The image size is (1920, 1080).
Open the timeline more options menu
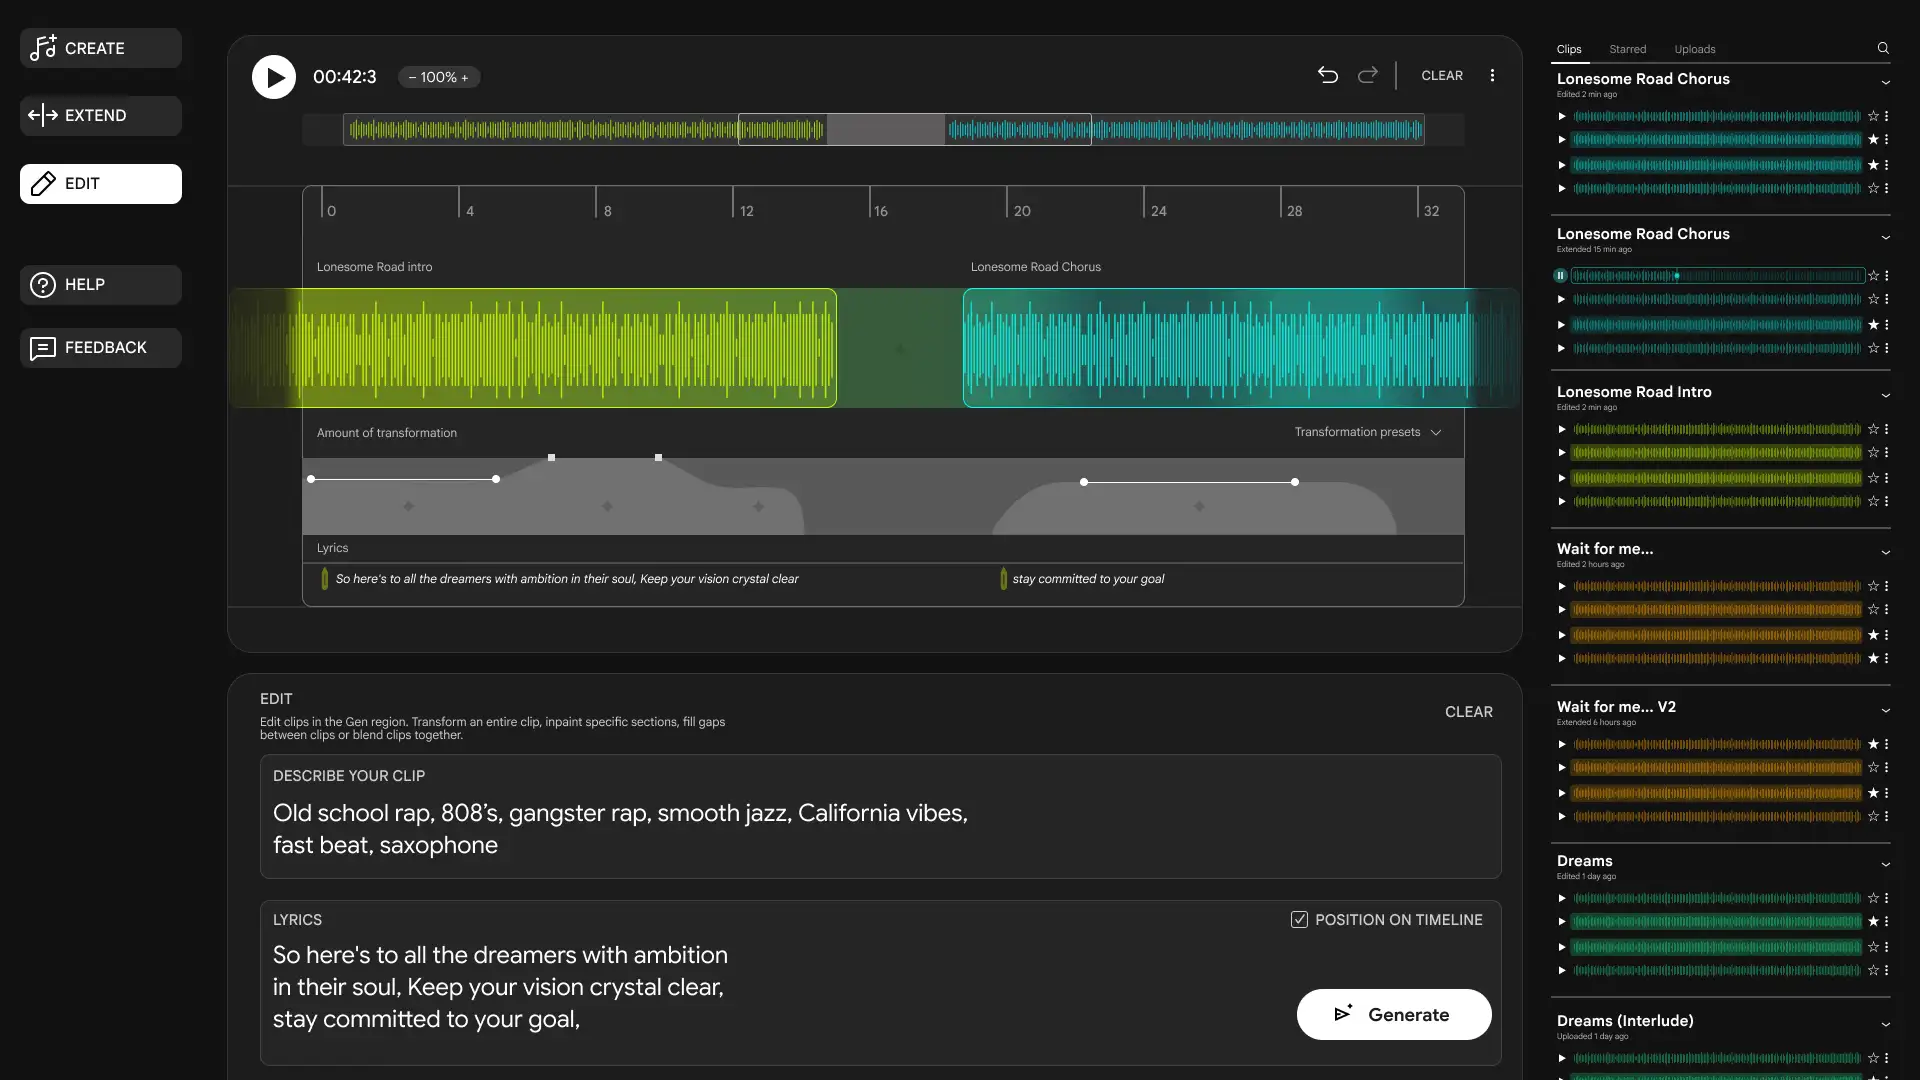(x=1492, y=75)
